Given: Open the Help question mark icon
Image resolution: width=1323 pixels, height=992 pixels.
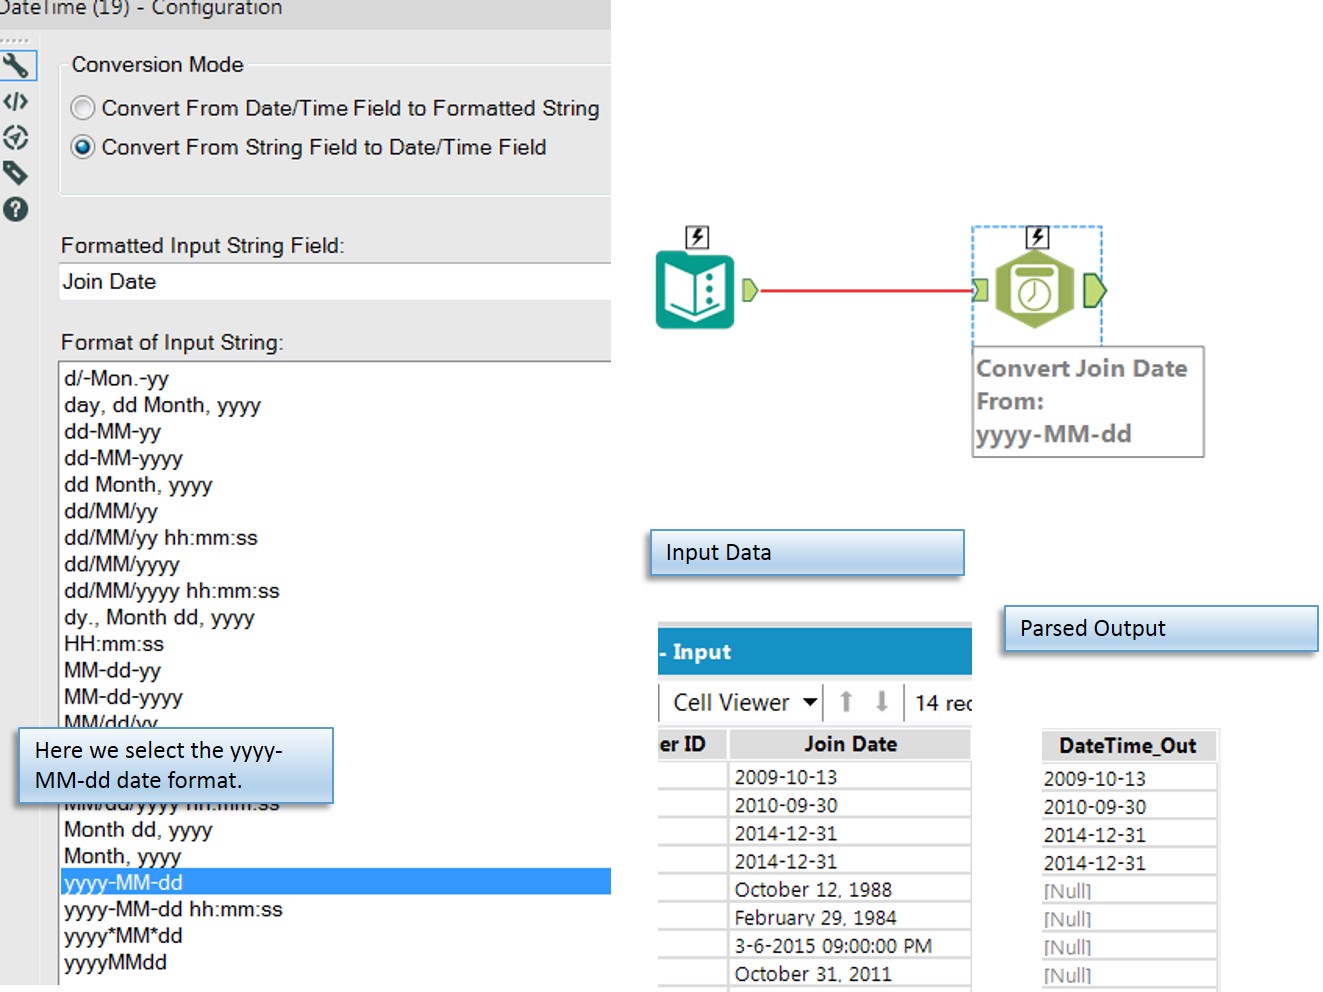Looking at the screenshot, I should tap(16, 209).
